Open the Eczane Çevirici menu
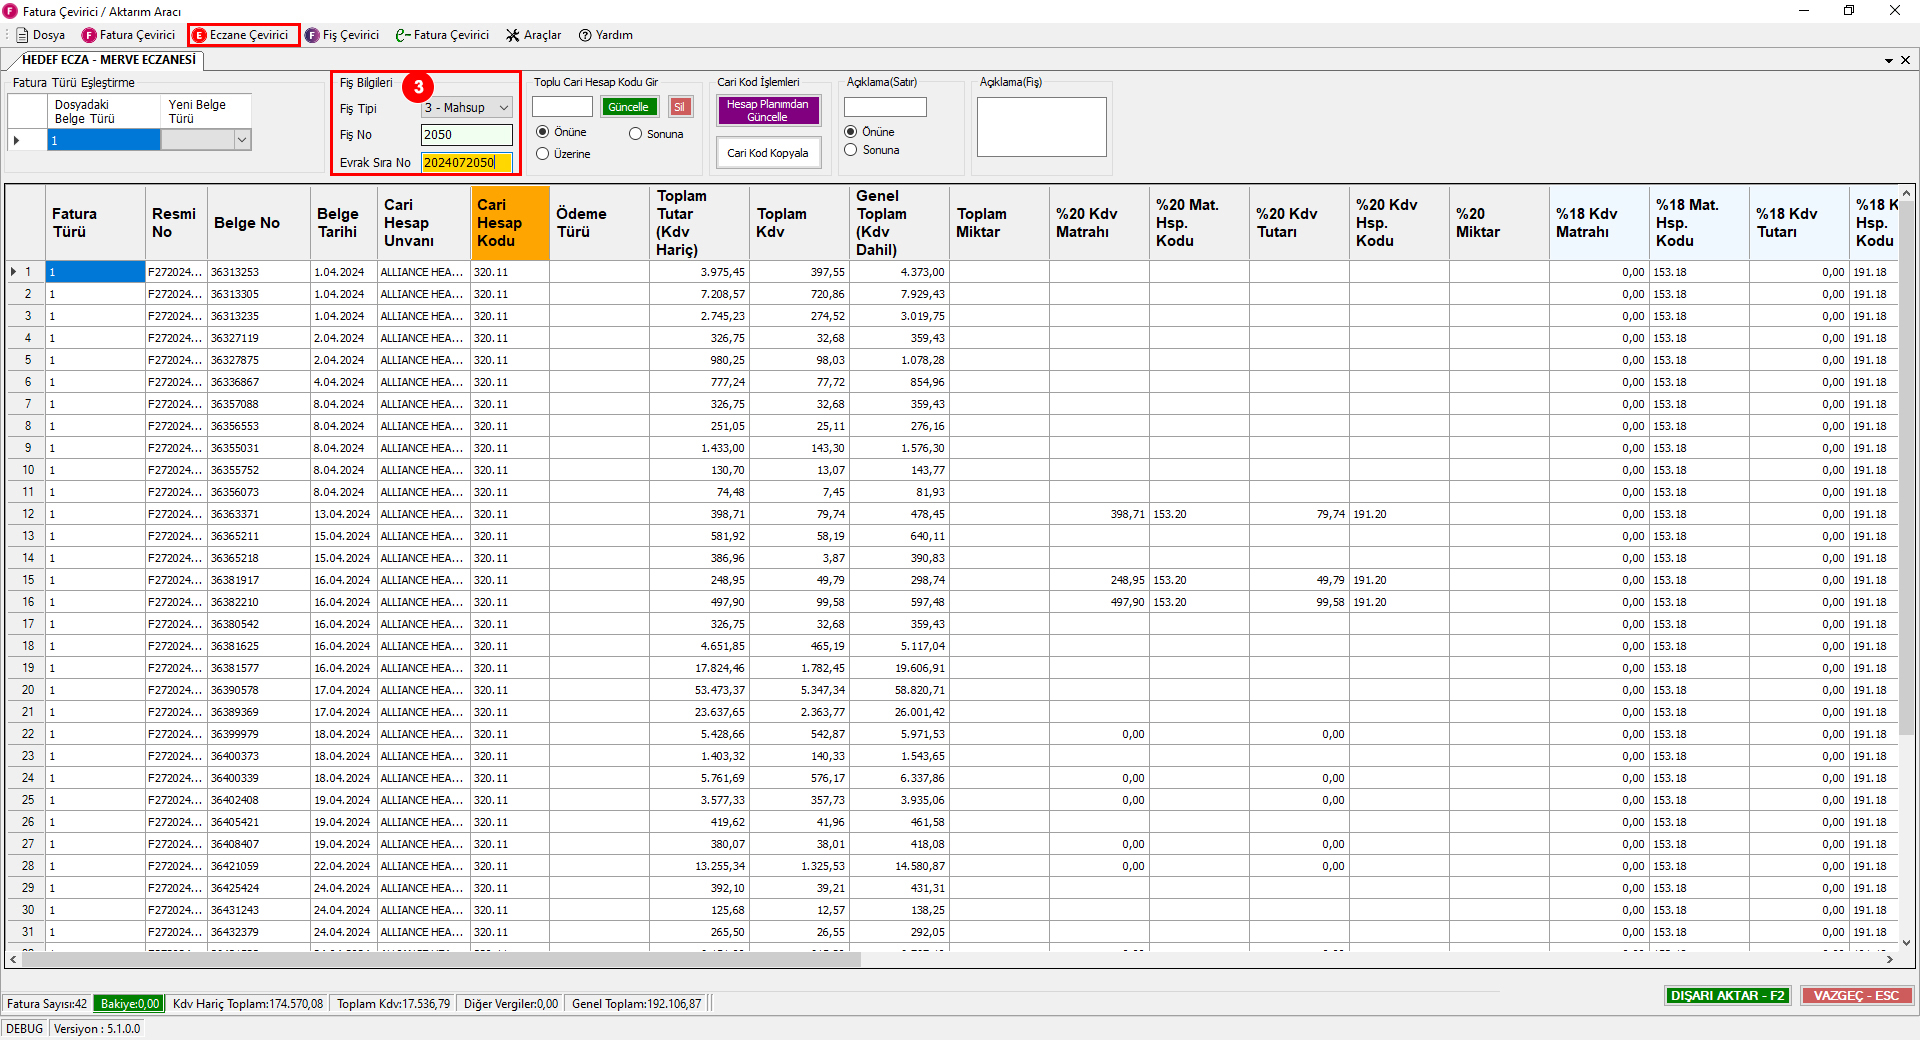The width and height of the screenshot is (1920, 1040). click(x=240, y=35)
